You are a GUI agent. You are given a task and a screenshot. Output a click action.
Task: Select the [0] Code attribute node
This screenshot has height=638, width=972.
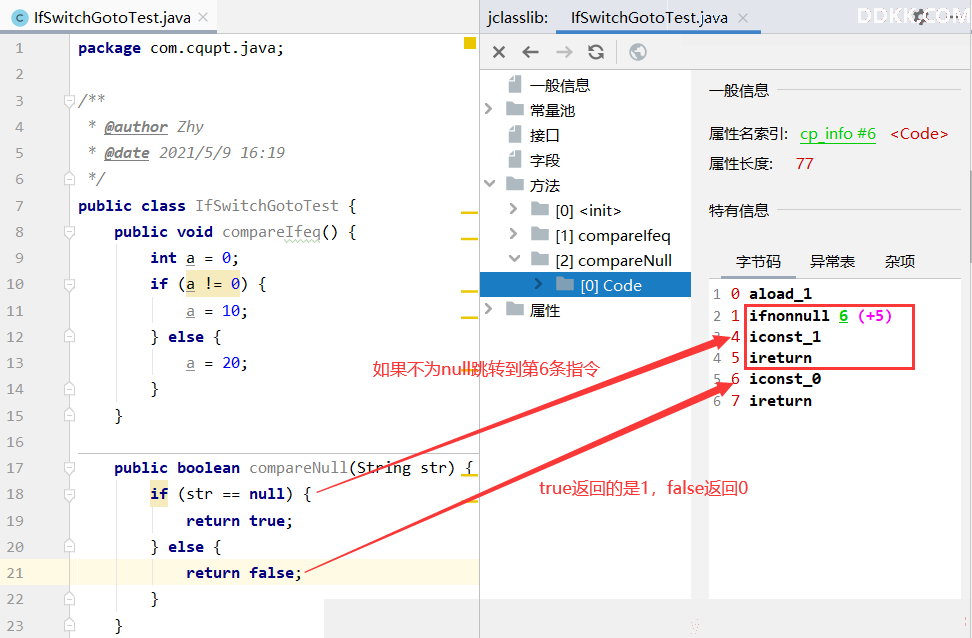pyautogui.click(x=611, y=285)
